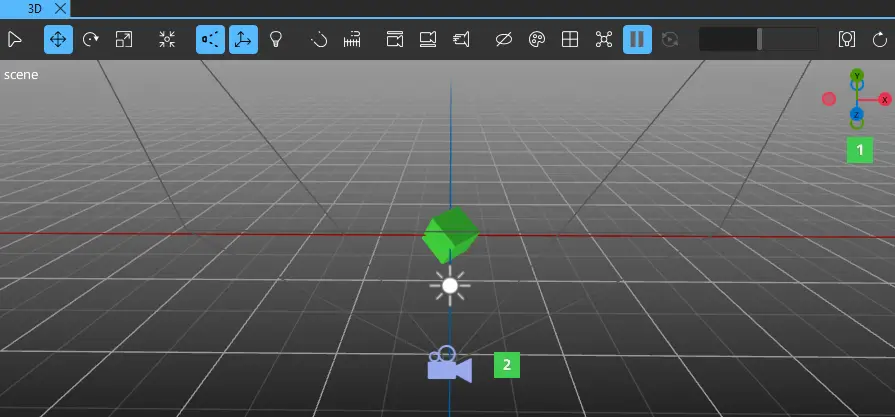Click the dark slider bar in toolbar
This screenshot has width=895, height=417.
(x=758, y=40)
